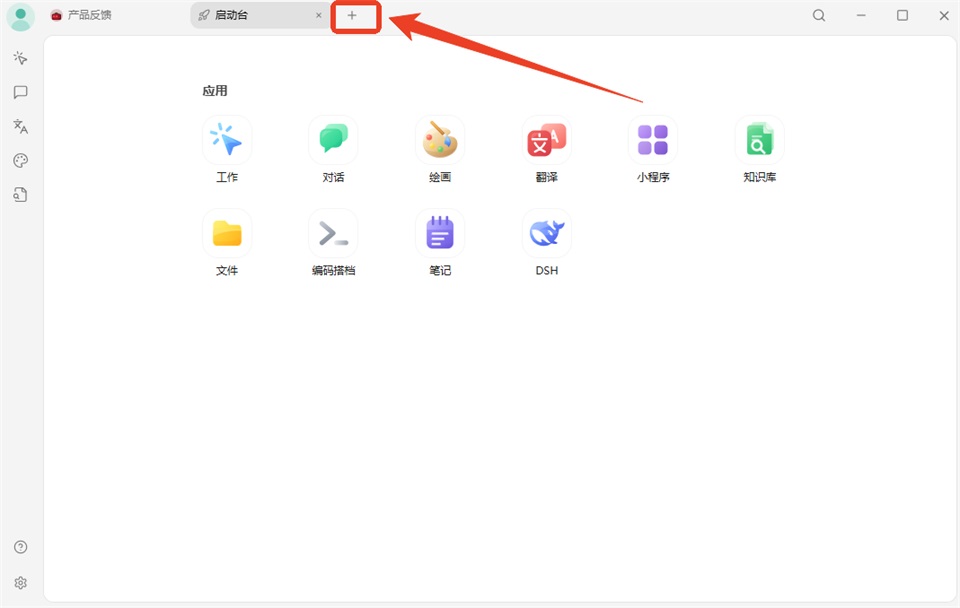Open the 工作 app icon
The image size is (960, 608).
[x=227, y=140]
